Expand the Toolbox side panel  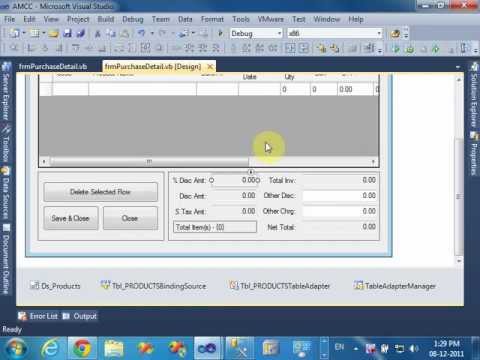click(x=6, y=143)
